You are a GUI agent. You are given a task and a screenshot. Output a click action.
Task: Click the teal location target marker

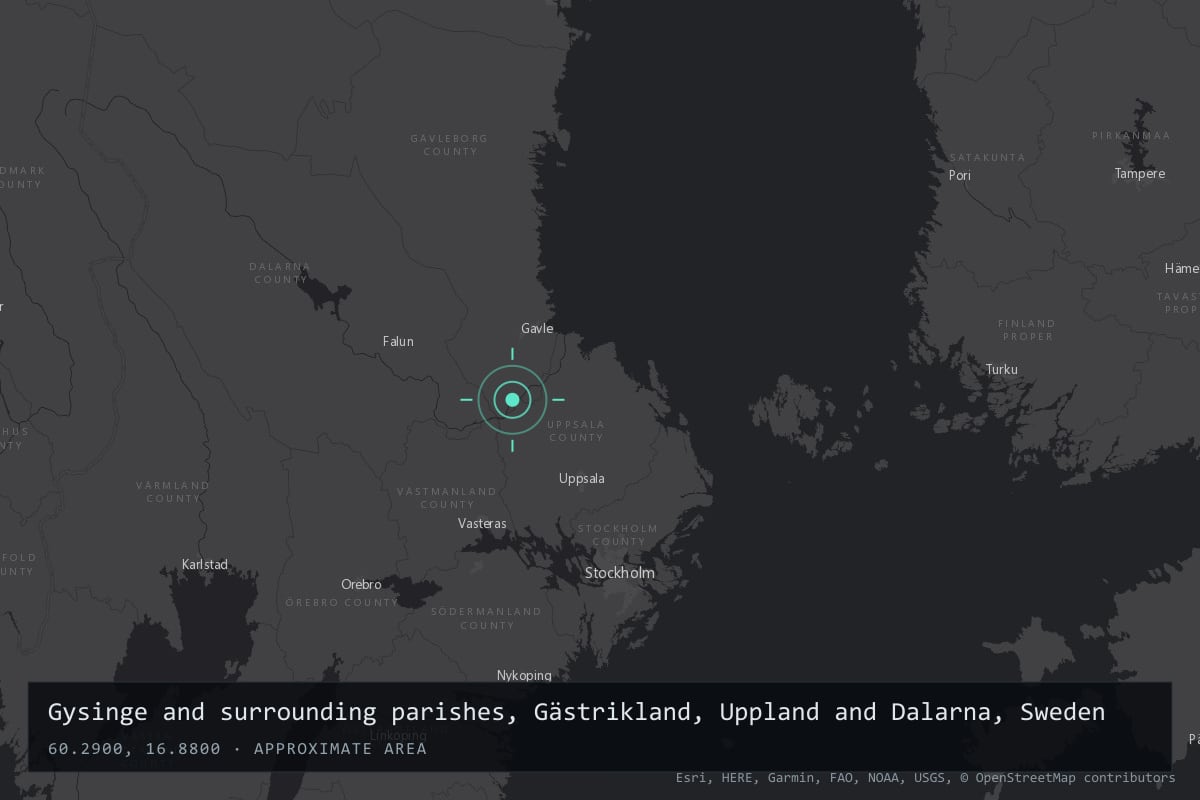point(512,399)
